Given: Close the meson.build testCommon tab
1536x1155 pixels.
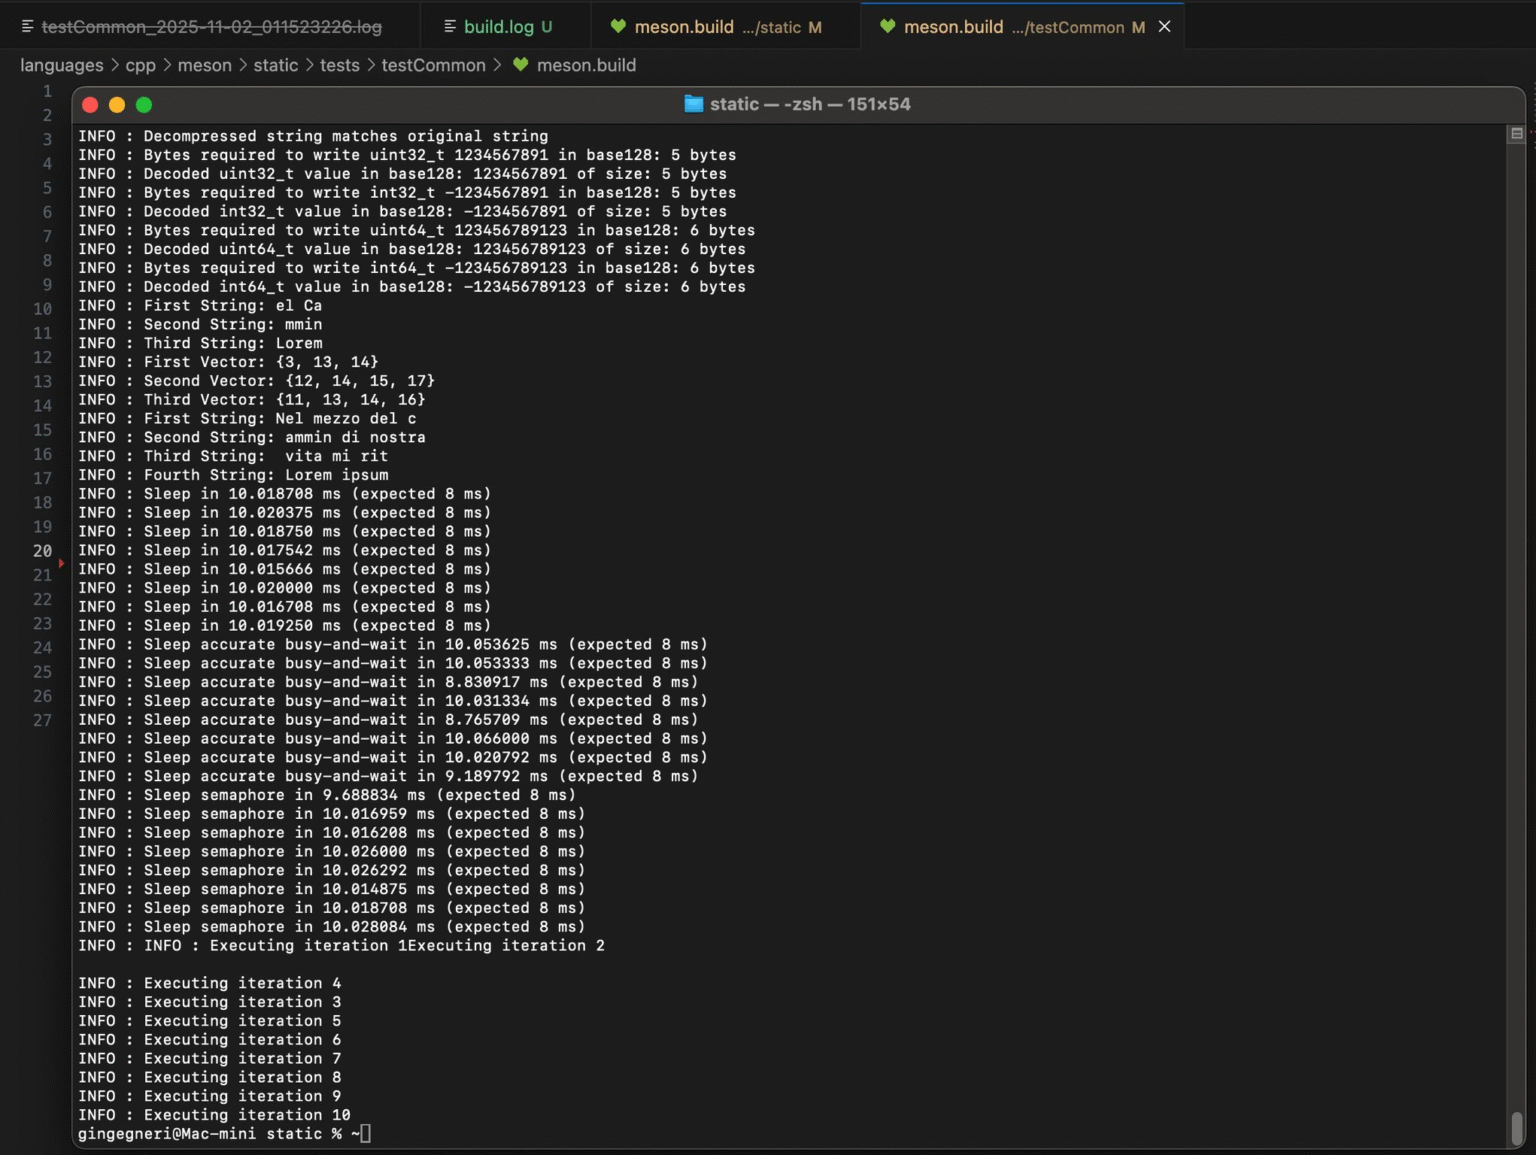Looking at the screenshot, I should click(x=1164, y=27).
